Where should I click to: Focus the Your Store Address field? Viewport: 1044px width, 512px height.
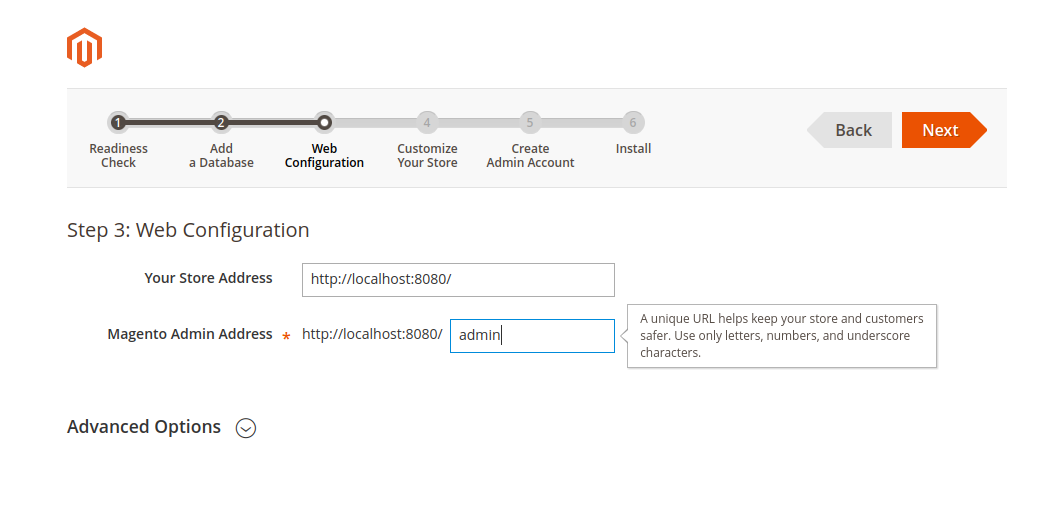click(458, 280)
